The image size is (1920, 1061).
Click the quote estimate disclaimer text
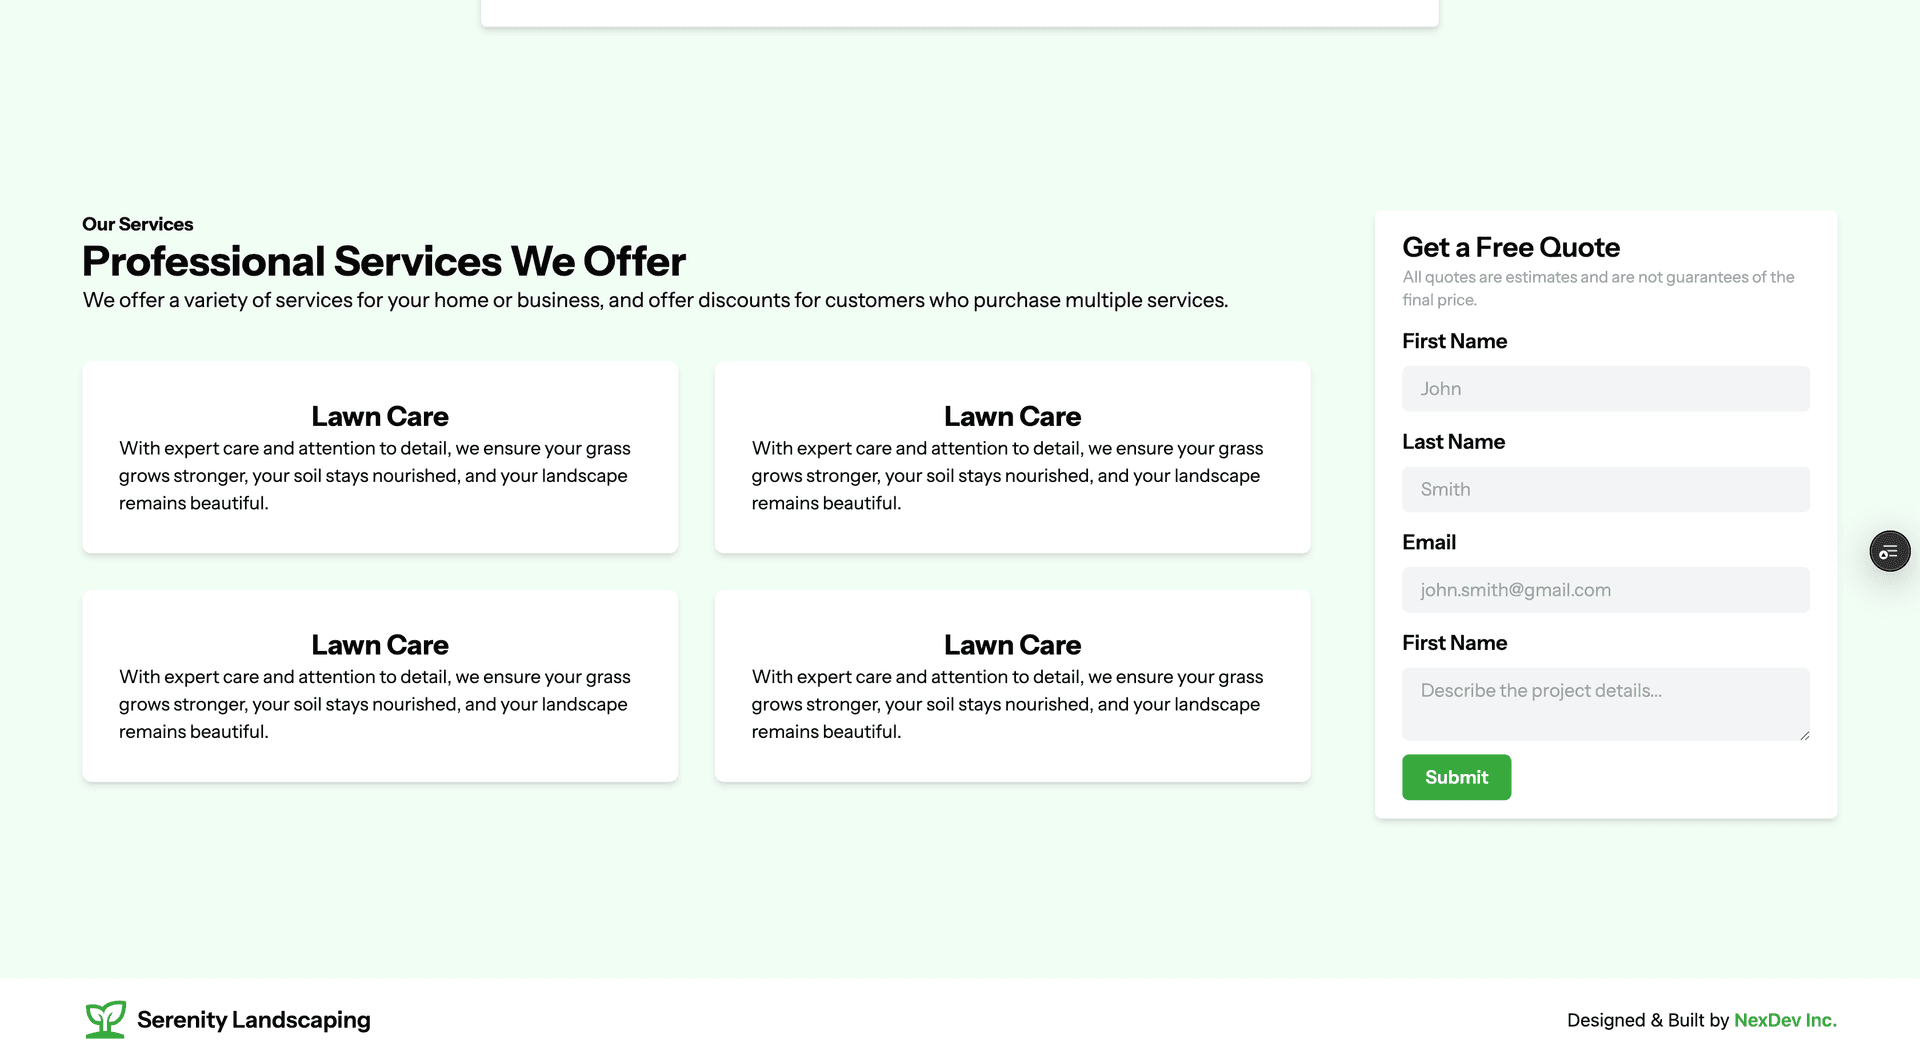point(1598,288)
